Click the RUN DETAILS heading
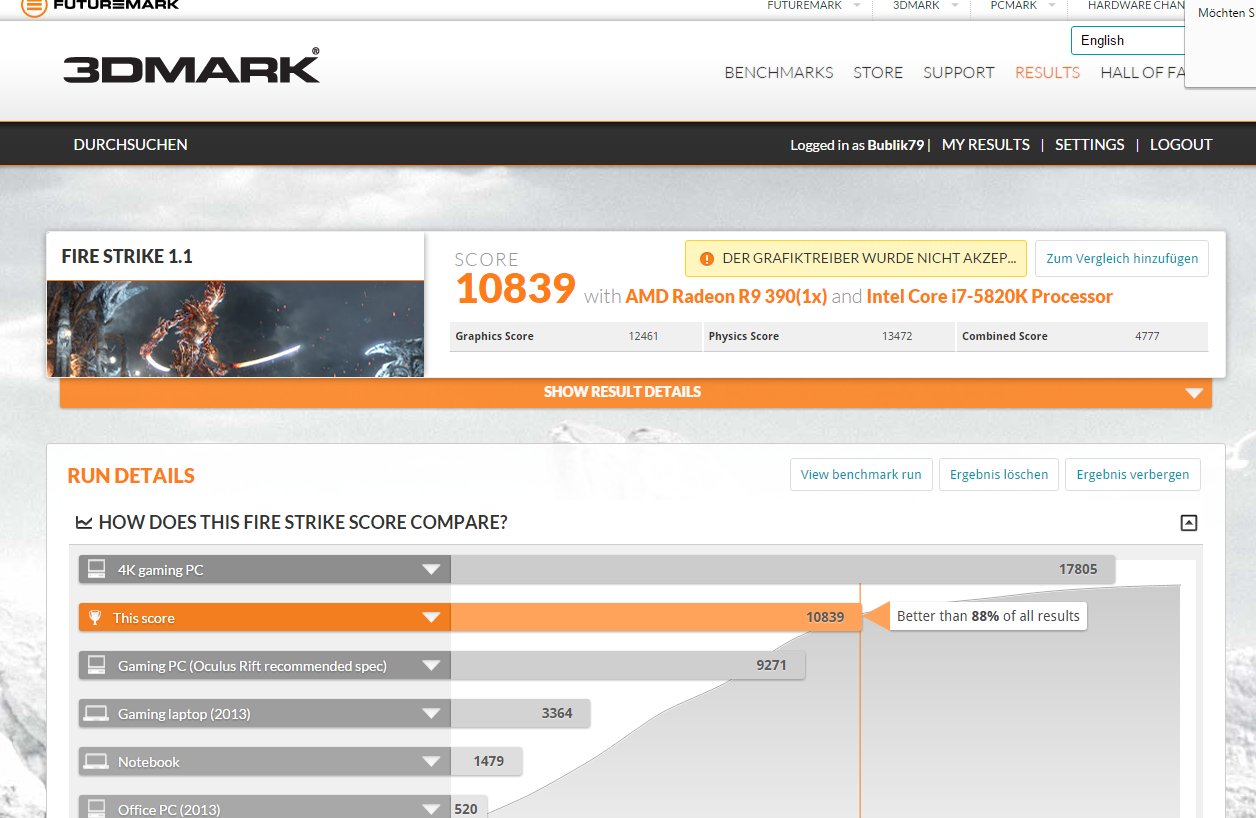The height and width of the screenshot is (818, 1256). (x=131, y=476)
